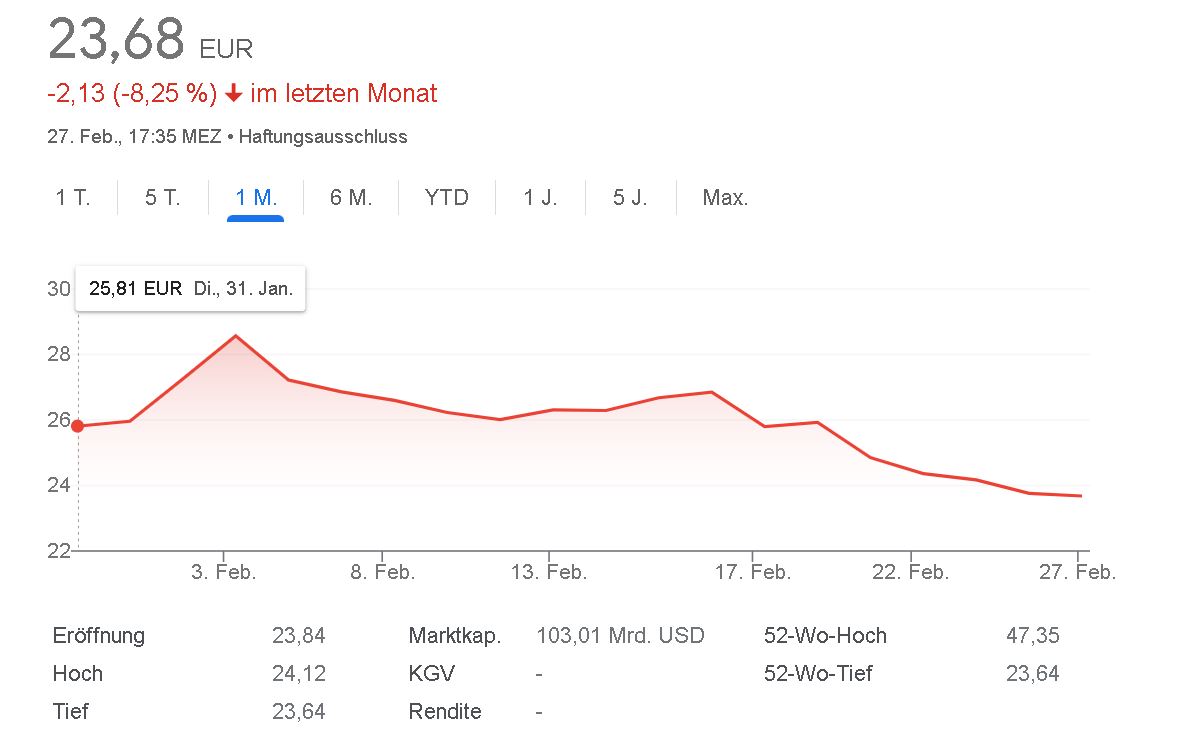Image resolution: width=1202 pixels, height=736 pixels.
Task: Click the 52-Wo-Hoch value 47,35
Action: (x=1033, y=636)
